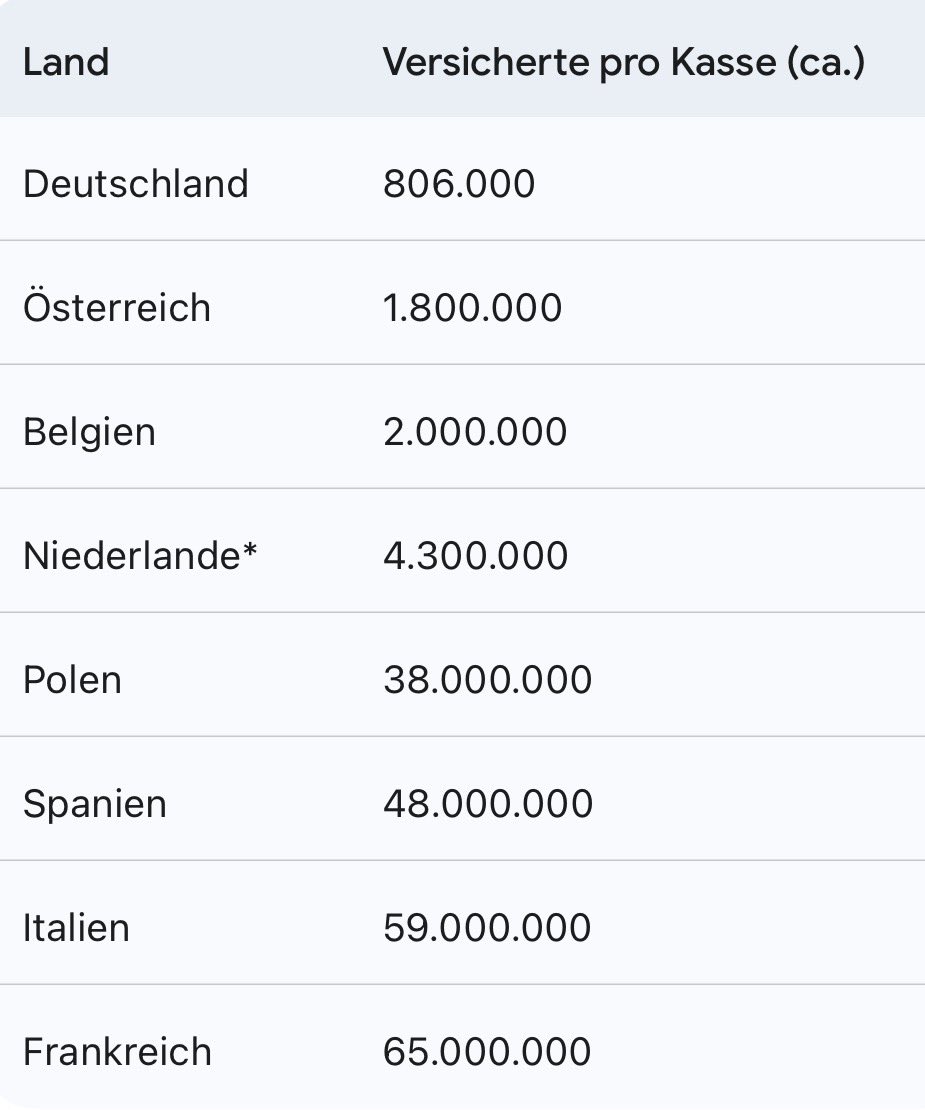The image size is (925, 1110).
Task: Click the 4.300.000 value
Action: pos(475,556)
